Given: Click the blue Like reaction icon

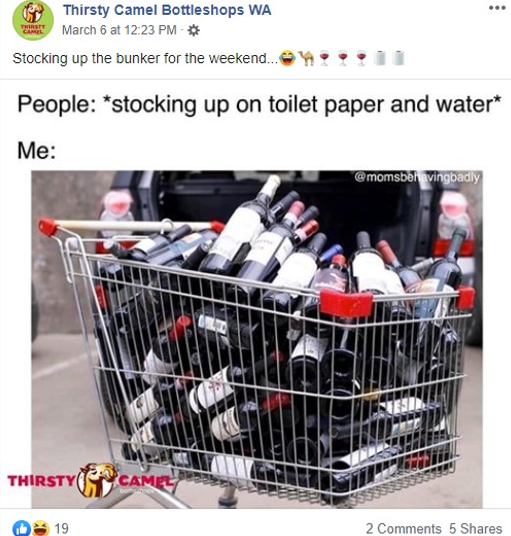Looking at the screenshot, I should pyautogui.click(x=21, y=528).
